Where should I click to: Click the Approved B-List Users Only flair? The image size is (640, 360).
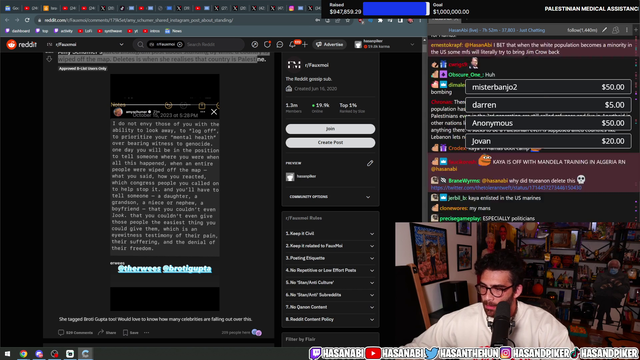[x=82, y=69]
